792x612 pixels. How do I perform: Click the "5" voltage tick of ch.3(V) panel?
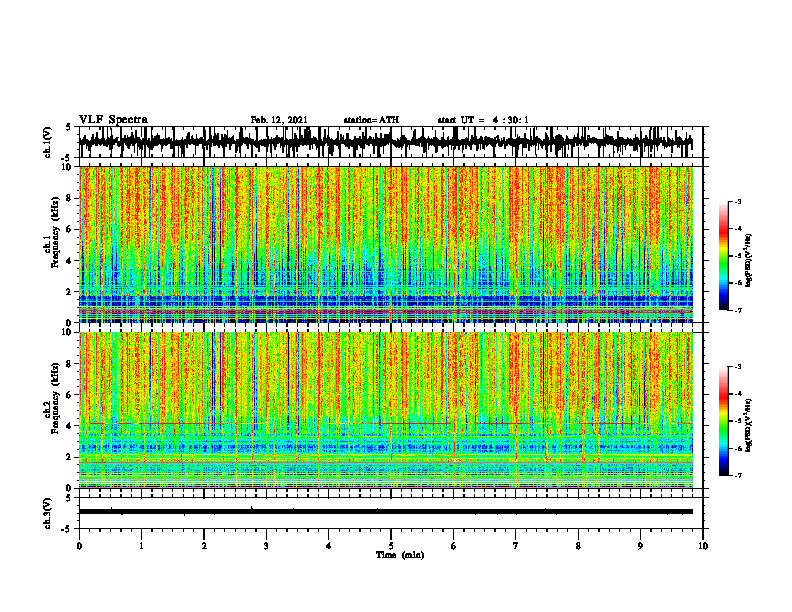69,498
